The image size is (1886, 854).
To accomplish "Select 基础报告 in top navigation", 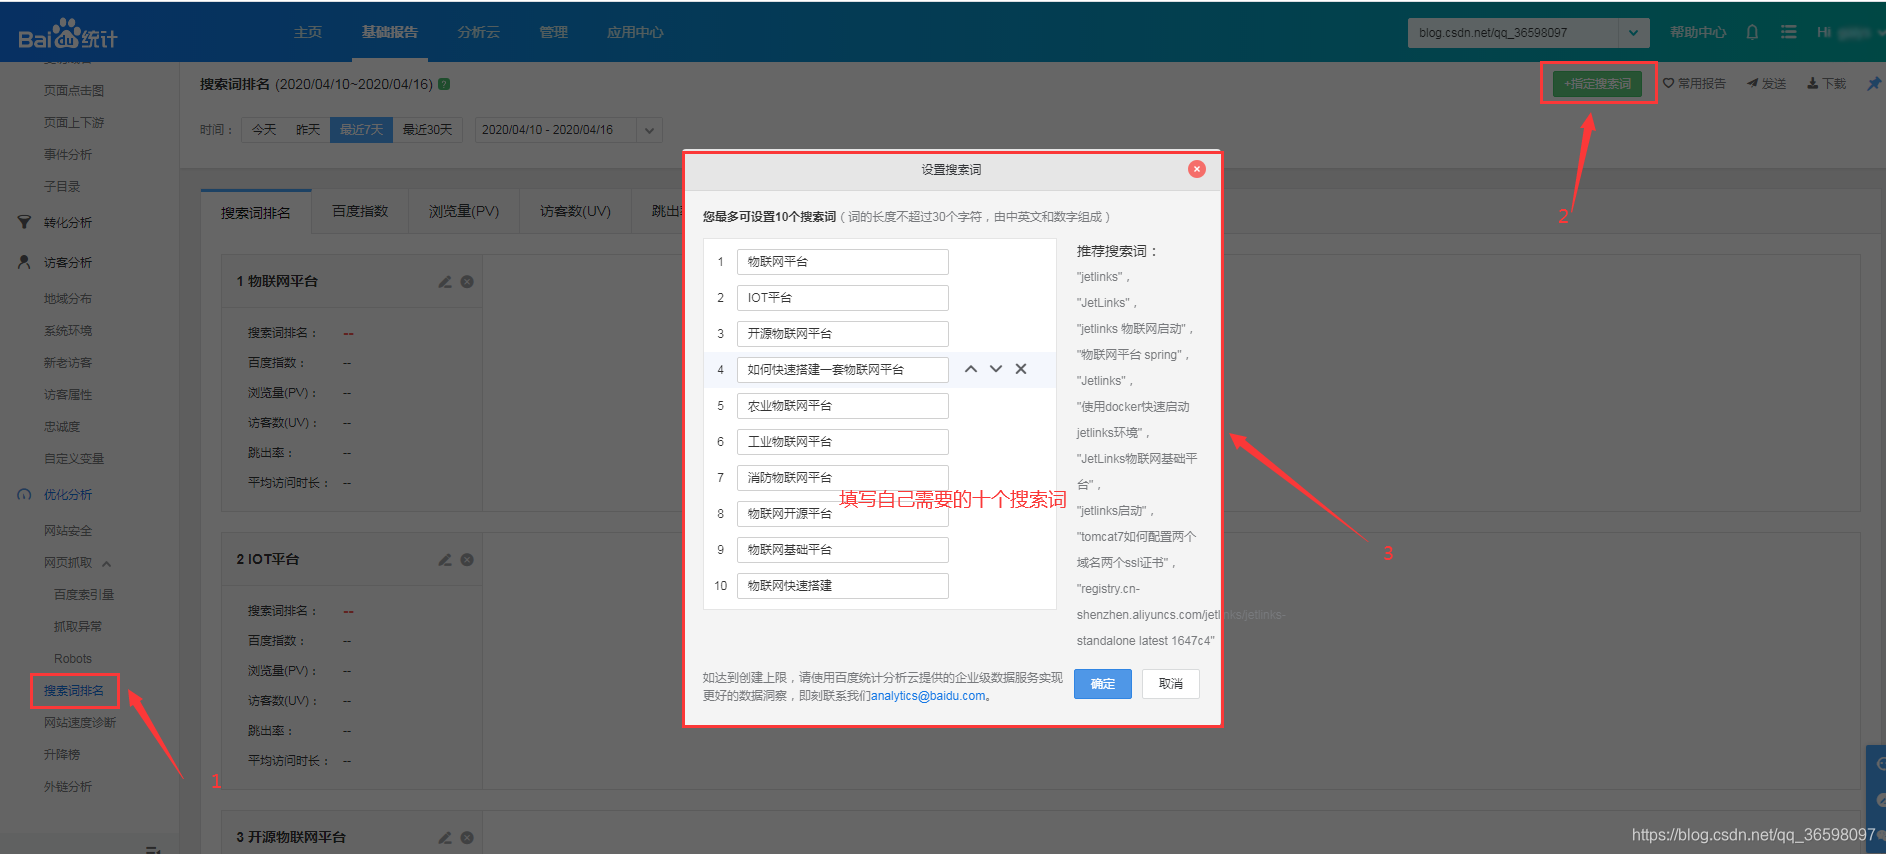I will (x=390, y=32).
